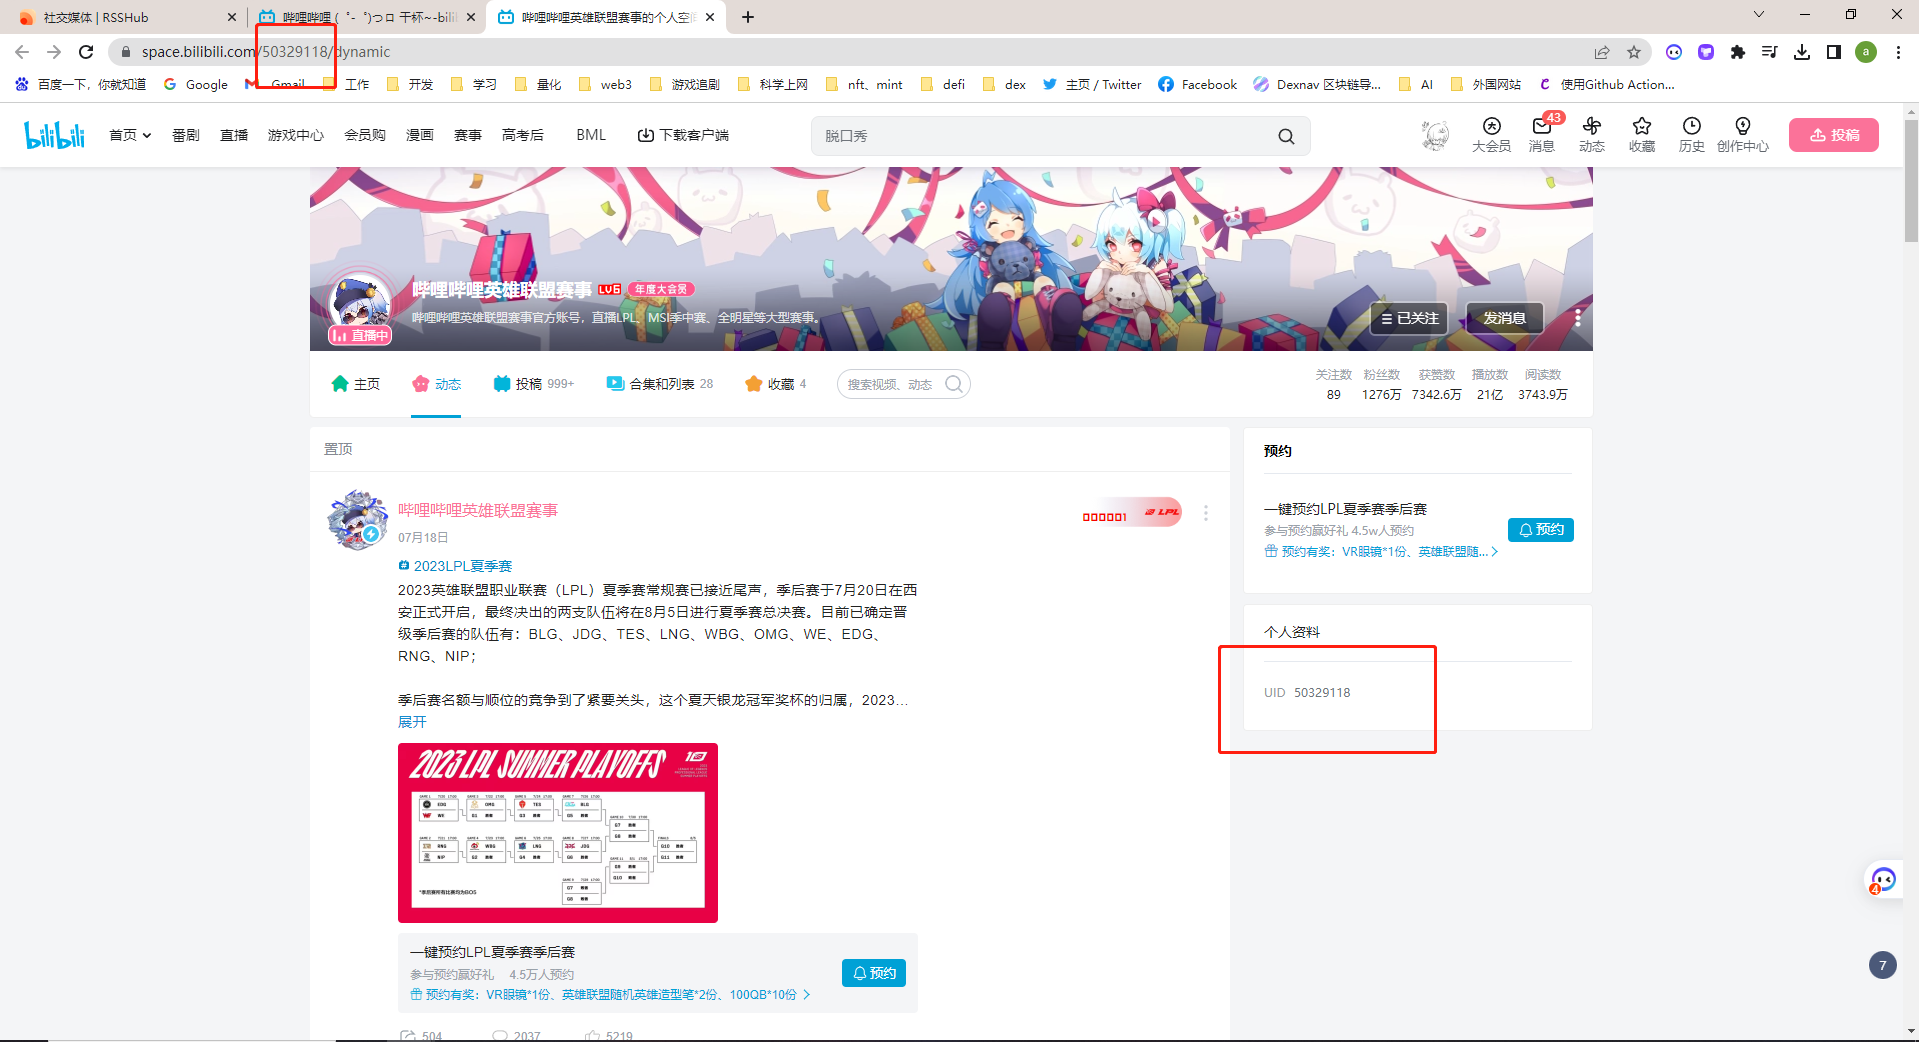Image resolution: width=1919 pixels, height=1042 pixels.
Task: Open post author name 哔哩哔哩英雄联盟赛事
Action: point(478,511)
